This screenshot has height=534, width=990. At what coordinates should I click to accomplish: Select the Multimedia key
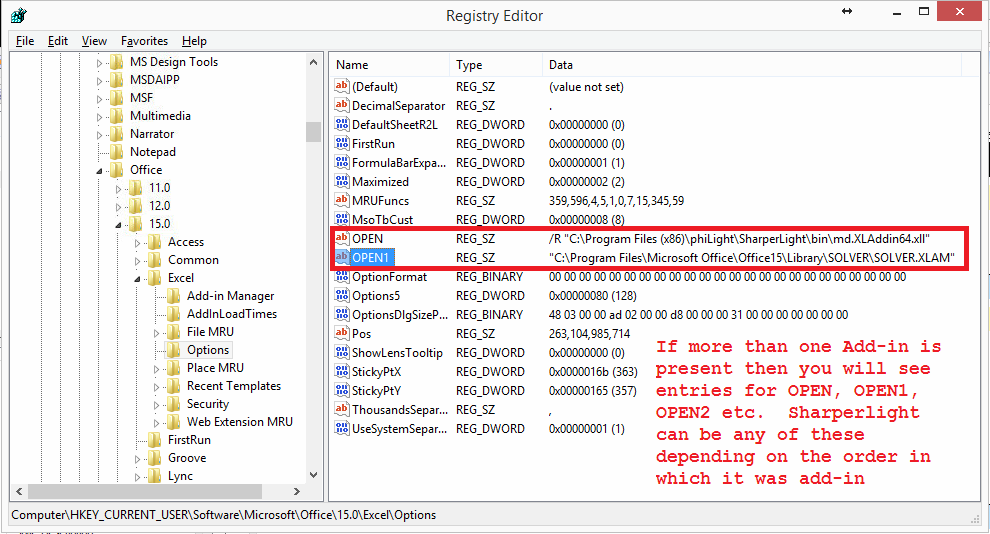point(160,116)
